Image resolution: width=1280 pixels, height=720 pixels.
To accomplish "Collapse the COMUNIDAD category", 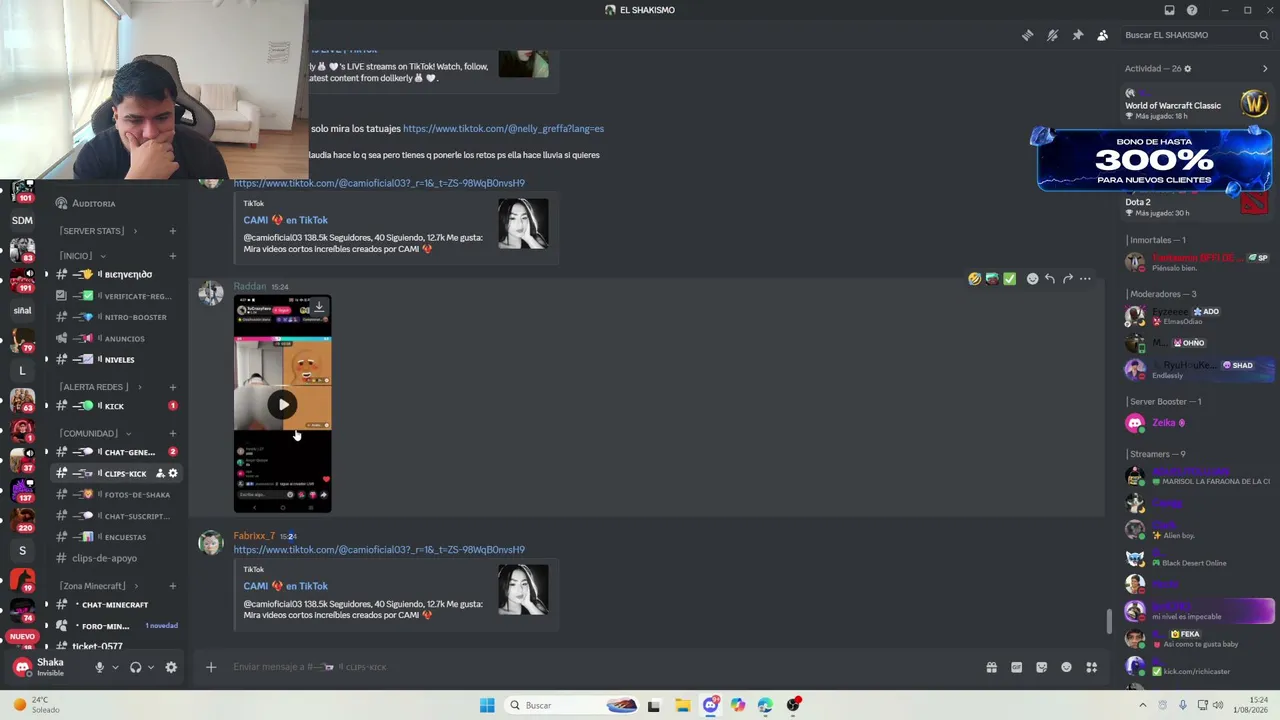I will (95, 434).
